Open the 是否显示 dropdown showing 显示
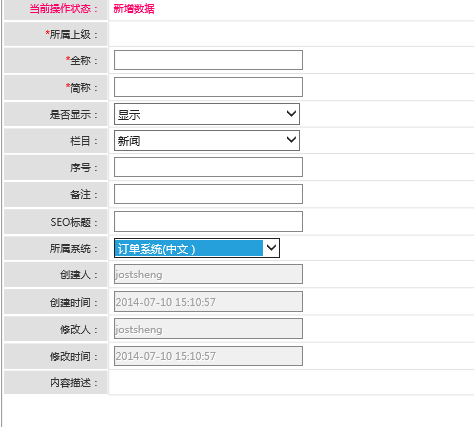Image resolution: width=474 pixels, height=427 pixels. [x=207, y=114]
